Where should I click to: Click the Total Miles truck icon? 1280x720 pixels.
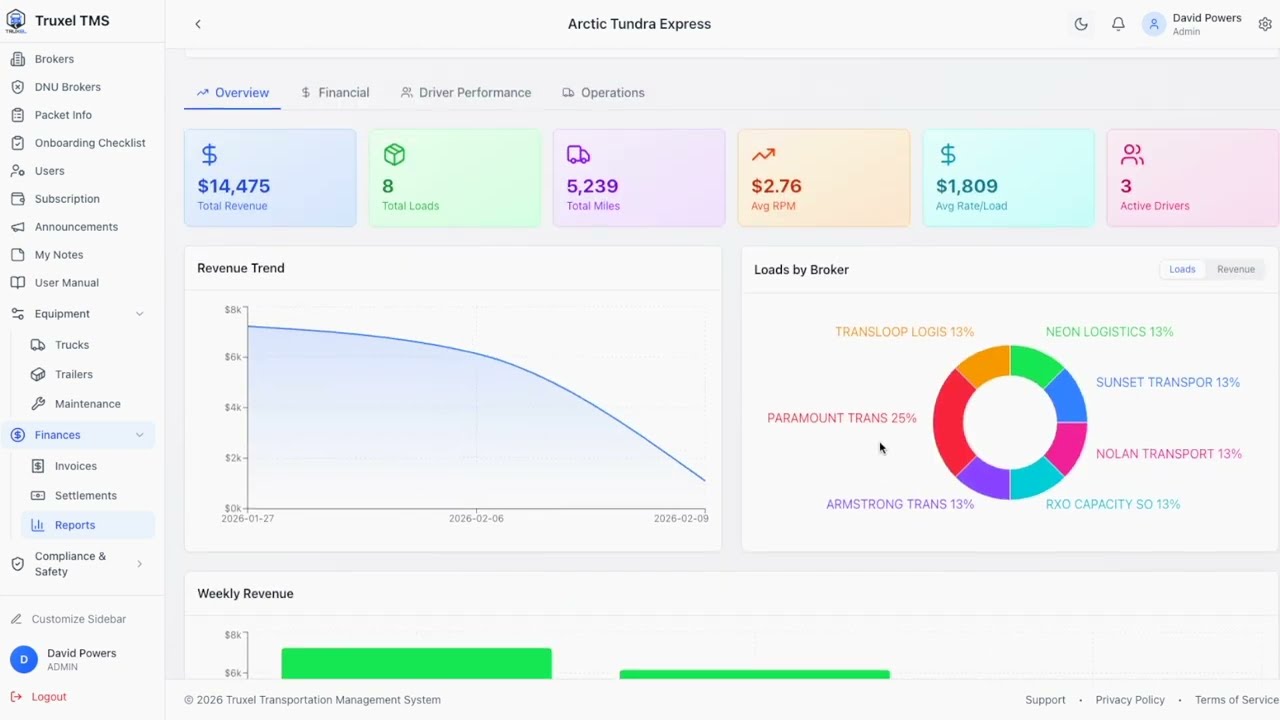[x=578, y=155]
